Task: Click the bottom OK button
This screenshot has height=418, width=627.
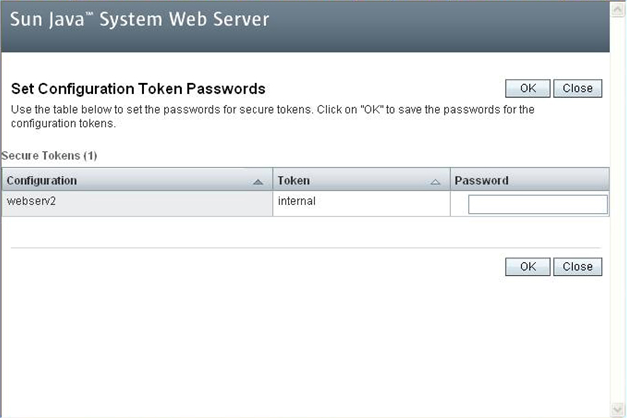Action: tap(527, 267)
